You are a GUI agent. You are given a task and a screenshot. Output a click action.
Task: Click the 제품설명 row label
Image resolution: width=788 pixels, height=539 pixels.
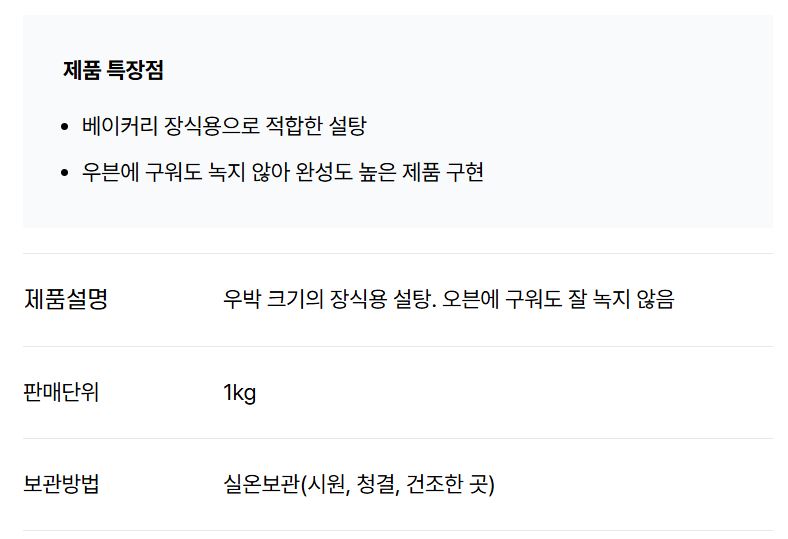pyautogui.click(x=66, y=299)
